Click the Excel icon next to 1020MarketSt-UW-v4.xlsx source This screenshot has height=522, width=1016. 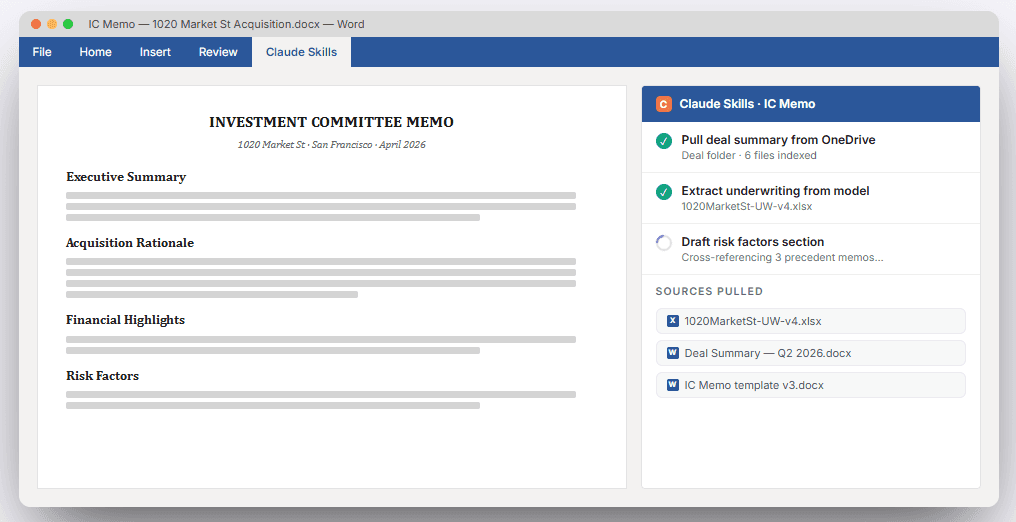(673, 321)
